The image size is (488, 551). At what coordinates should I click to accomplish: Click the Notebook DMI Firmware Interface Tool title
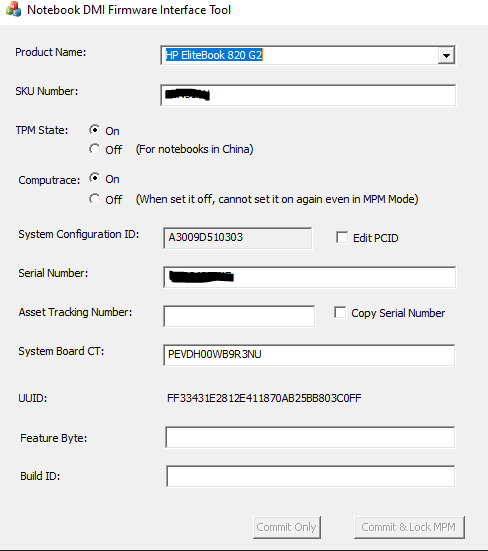[129, 10]
